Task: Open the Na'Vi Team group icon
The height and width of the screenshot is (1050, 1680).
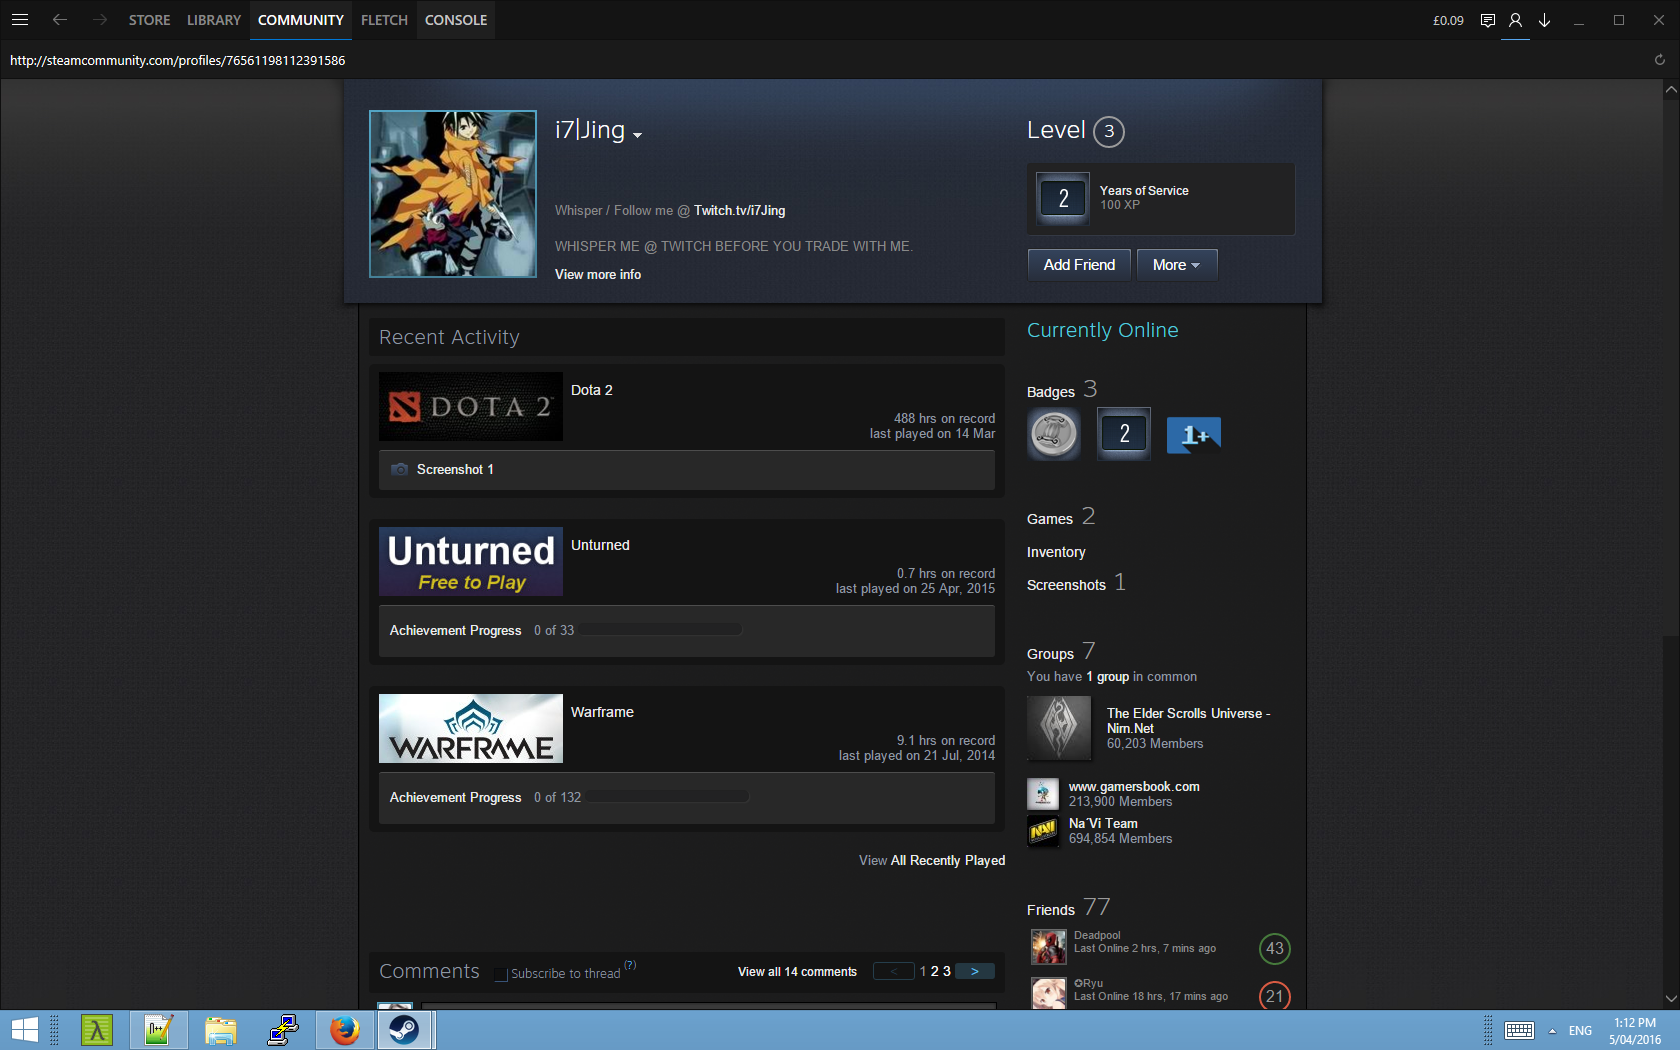Action: [1043, 831]
